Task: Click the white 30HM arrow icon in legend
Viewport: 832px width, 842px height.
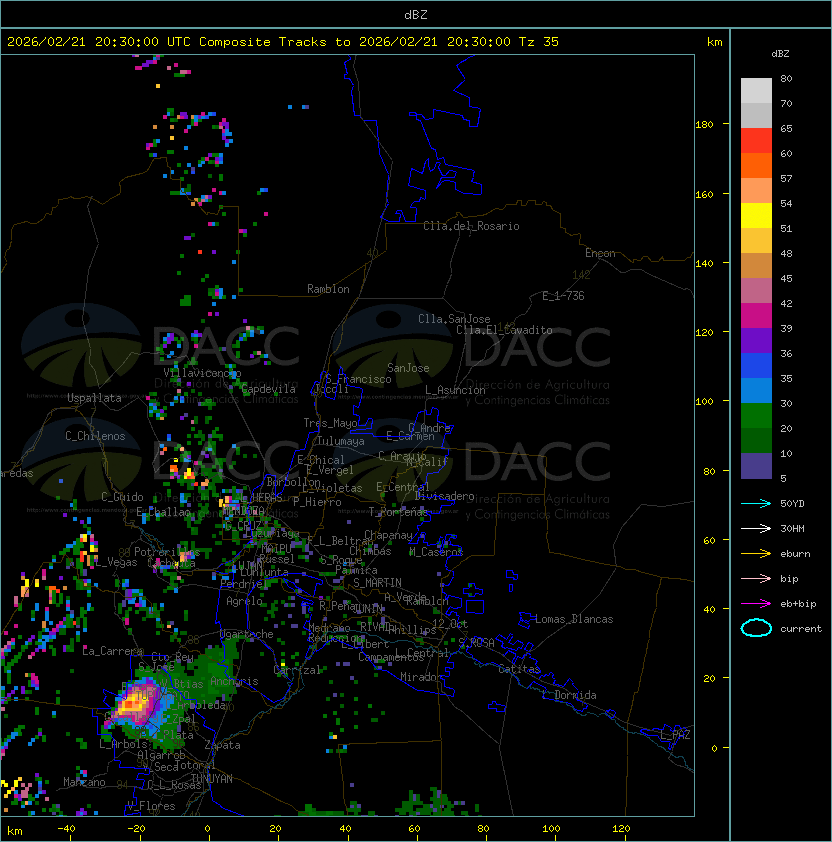Action: [756, 528]
